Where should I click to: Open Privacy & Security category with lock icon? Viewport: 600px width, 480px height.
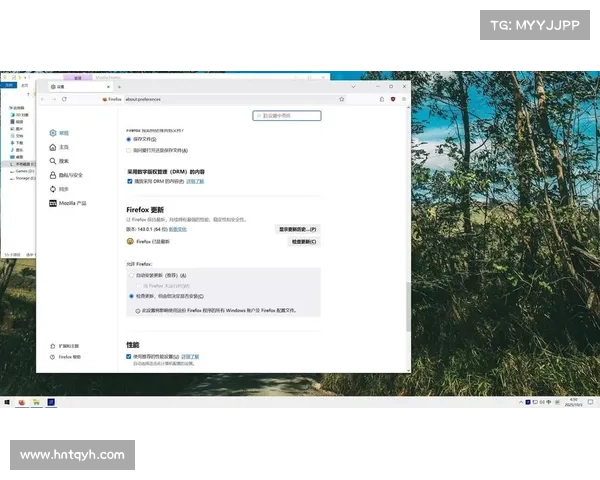point(66,175)
